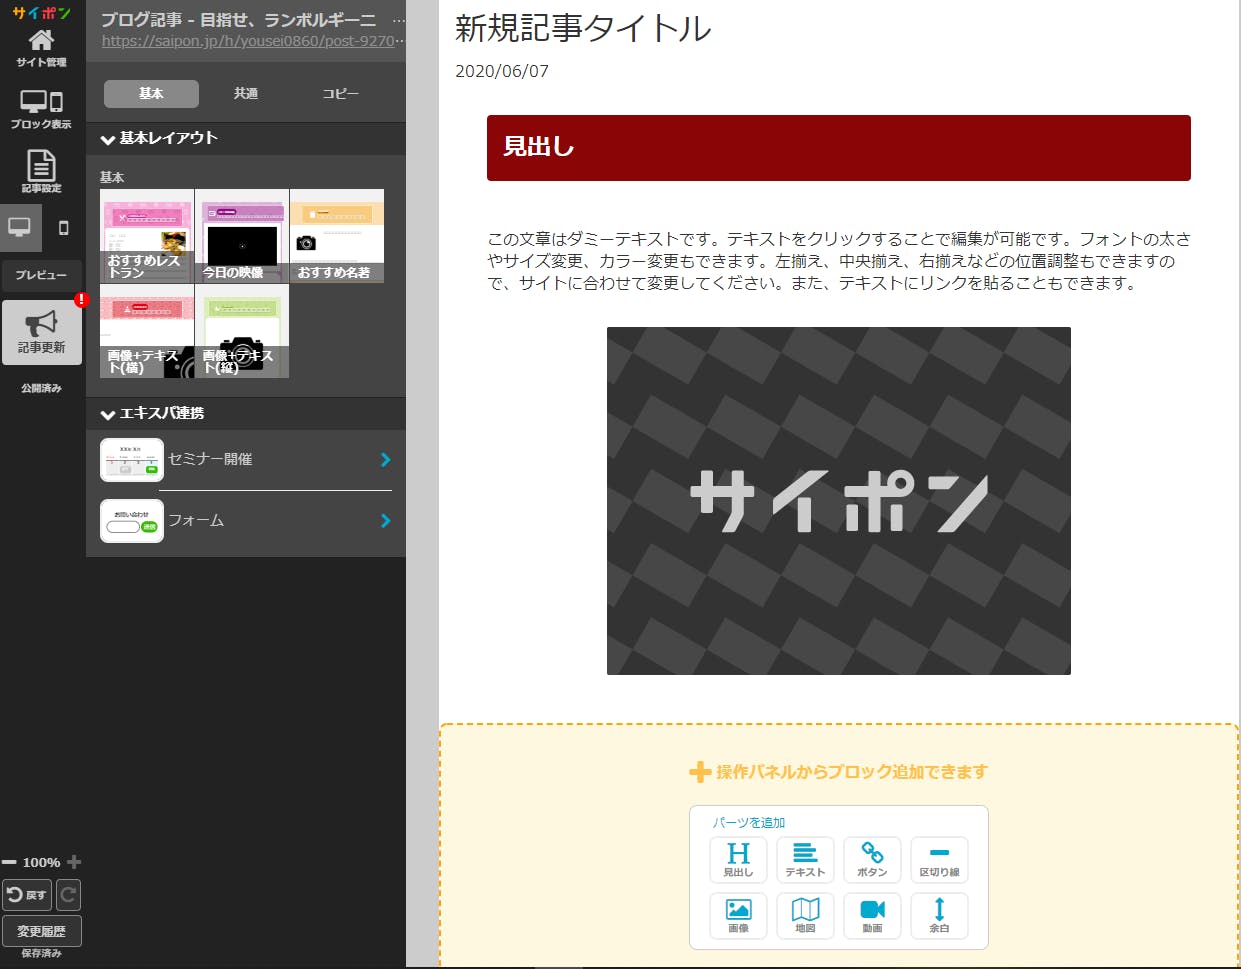Add a 見出し heading part
The height and width of the screenshot is (969, 1241).
738,859
